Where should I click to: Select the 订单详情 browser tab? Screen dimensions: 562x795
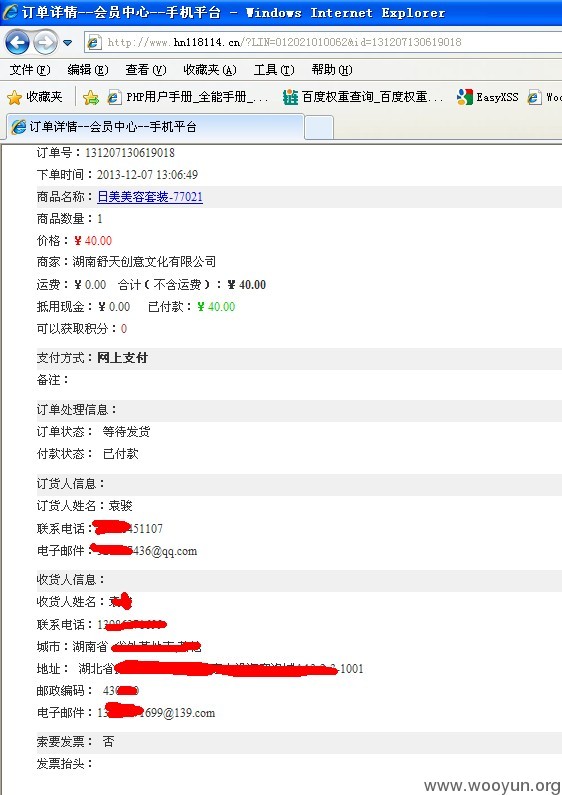tap(155, 127)
